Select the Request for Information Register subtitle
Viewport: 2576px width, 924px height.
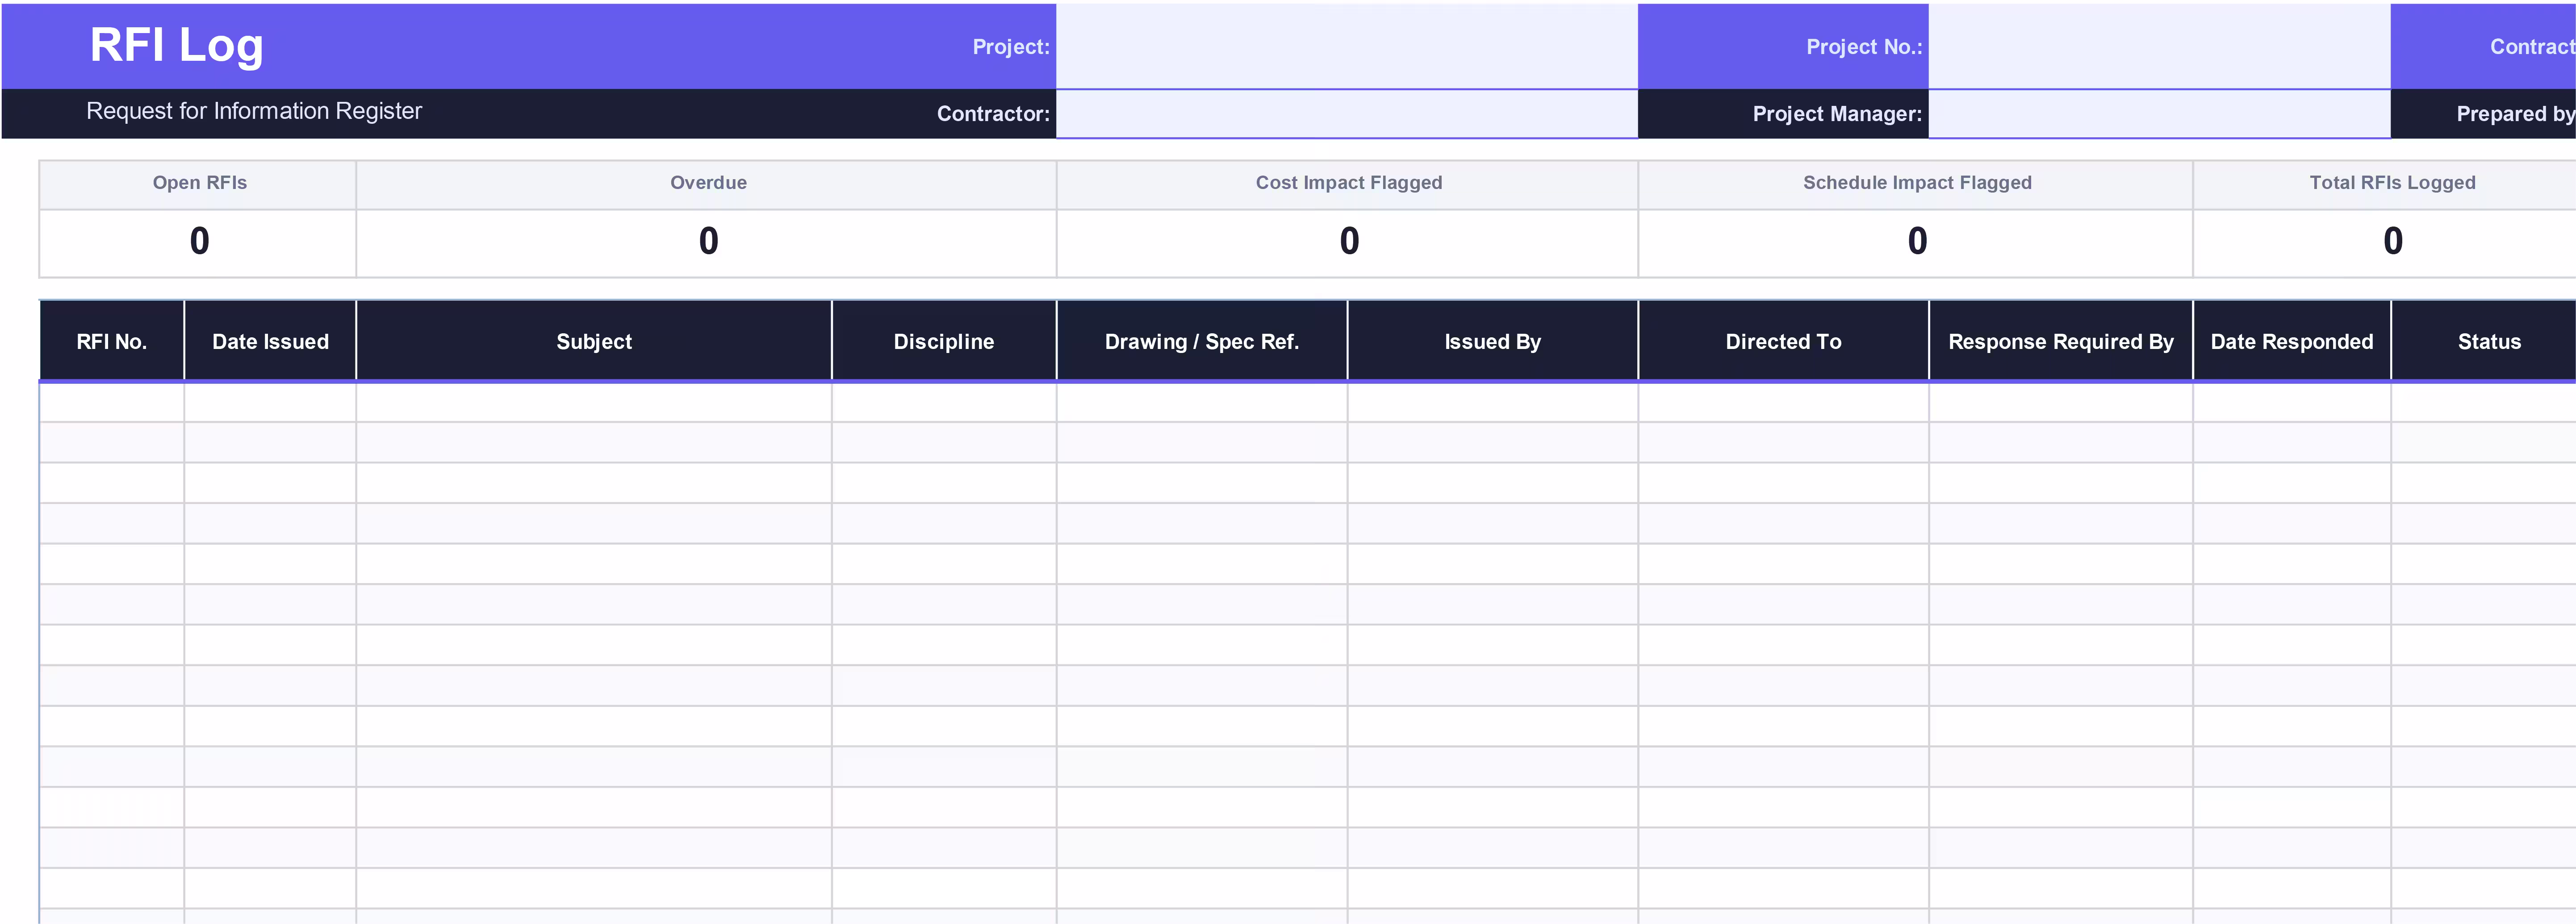pos(254,111)
